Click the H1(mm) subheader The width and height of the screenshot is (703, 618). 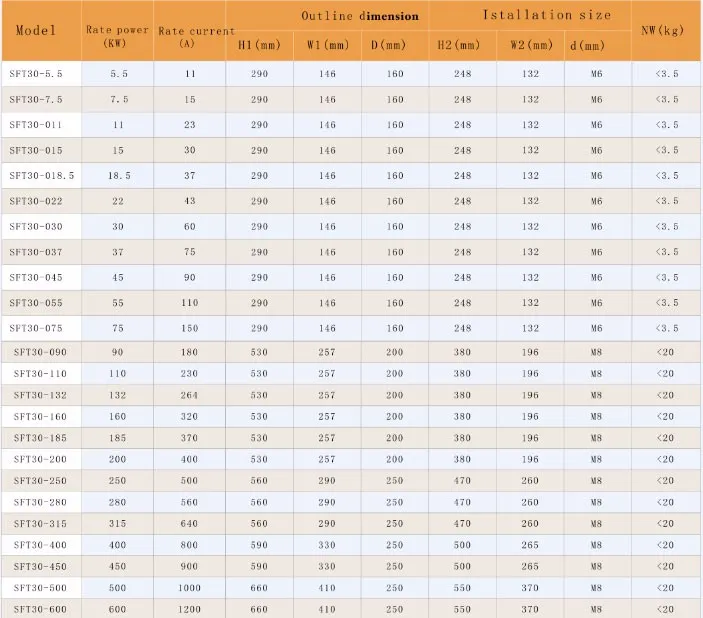259,45
